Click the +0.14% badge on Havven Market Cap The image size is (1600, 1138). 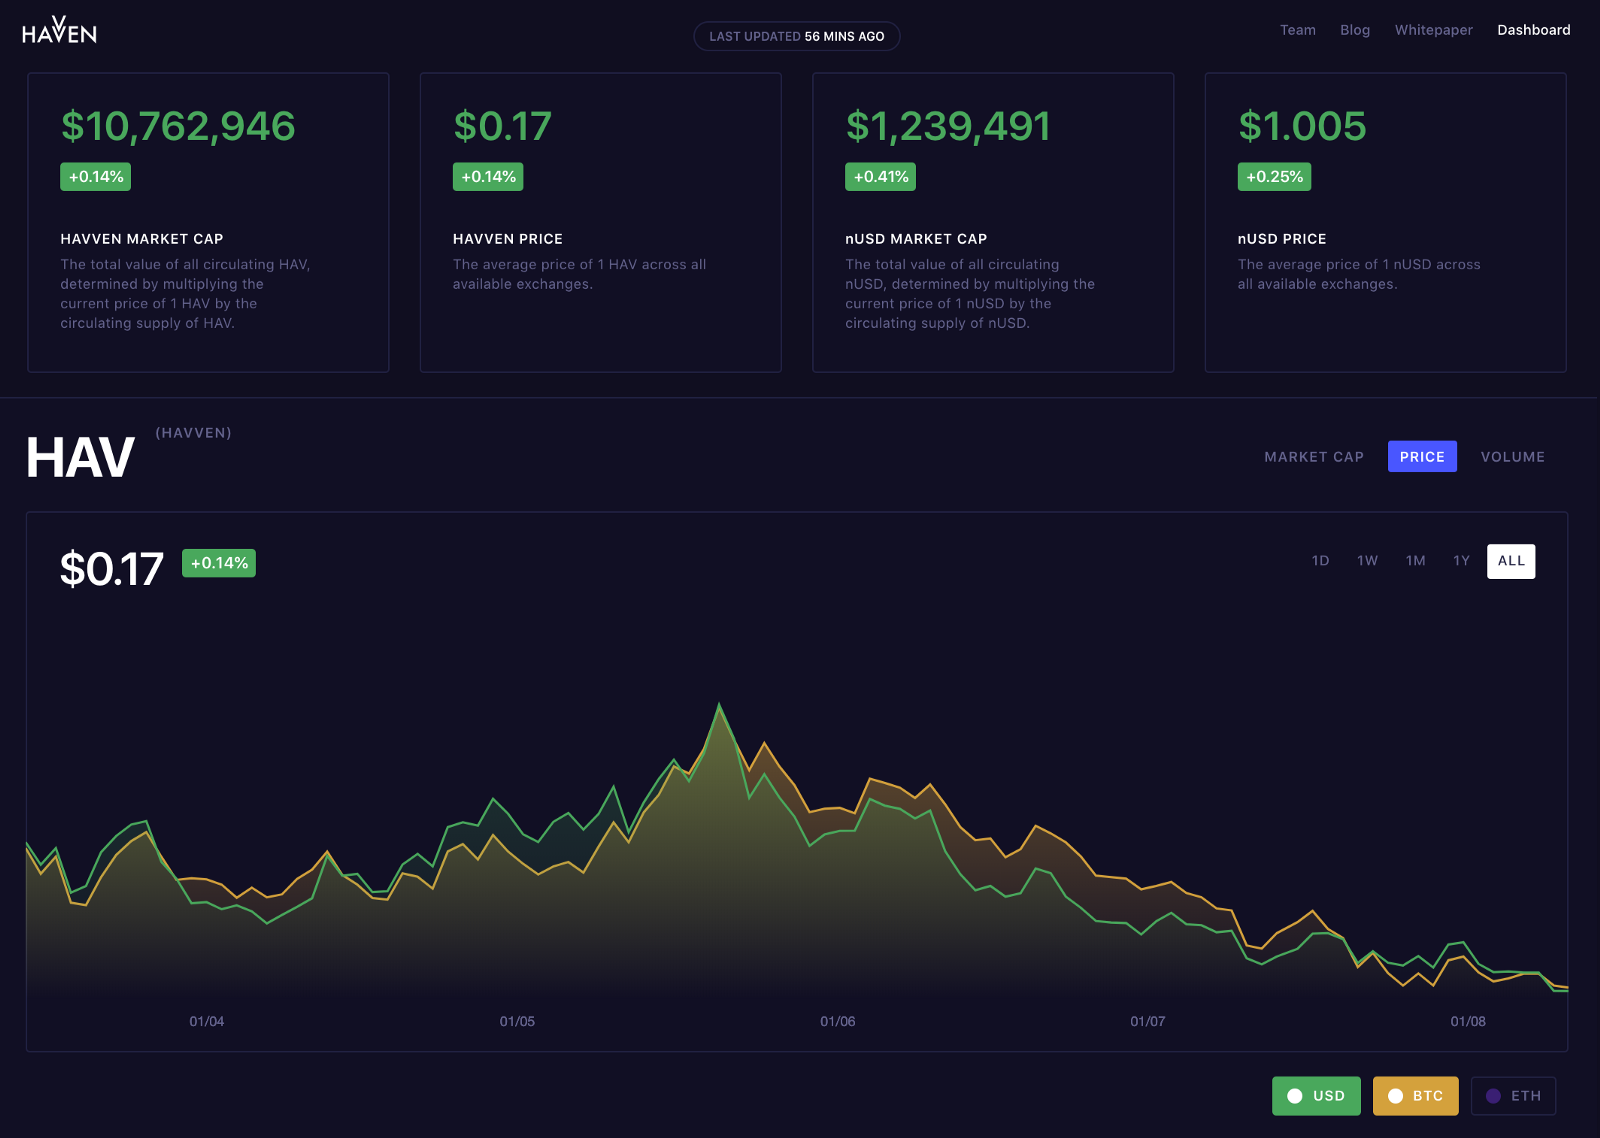tap(95, 176)
